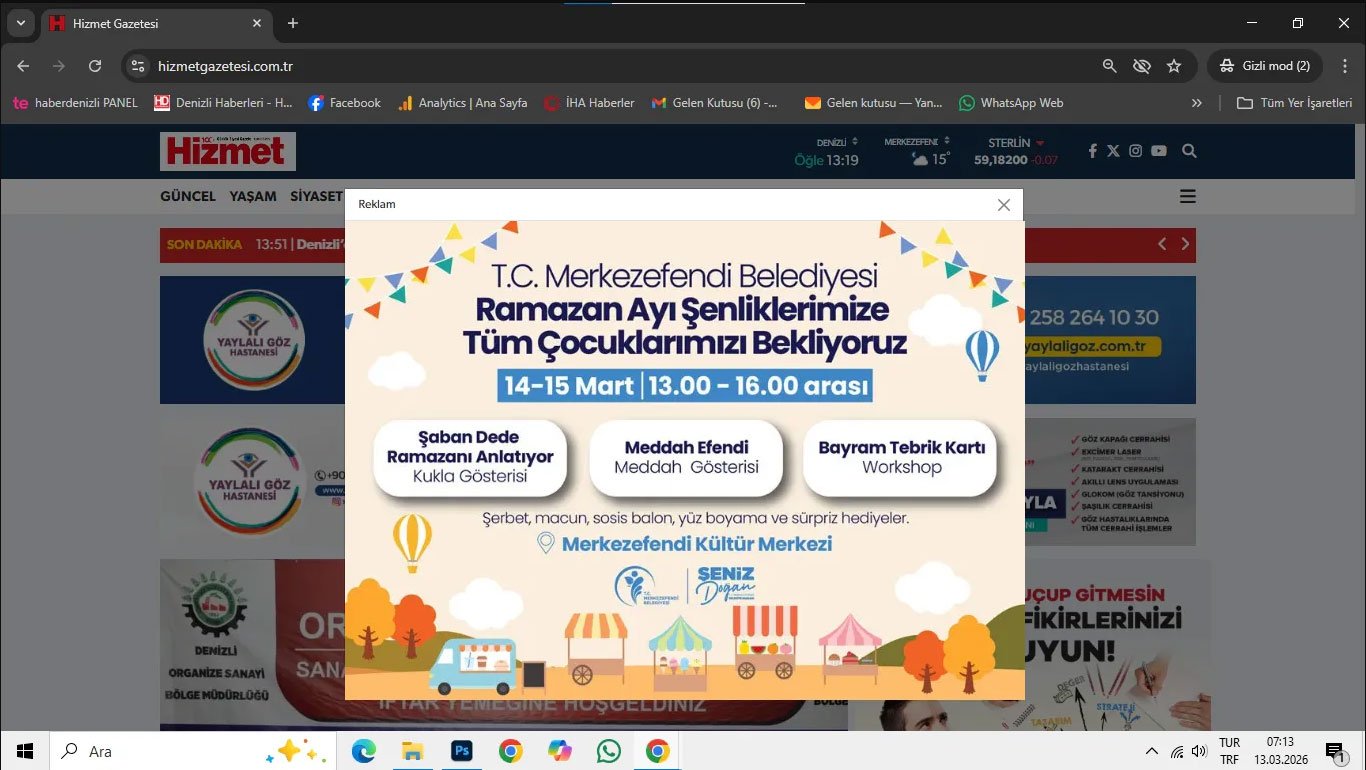Screen dimensions: 1366x770
Task: Click the Hizmet newspaper logo
Action: (x=227, y=151)
